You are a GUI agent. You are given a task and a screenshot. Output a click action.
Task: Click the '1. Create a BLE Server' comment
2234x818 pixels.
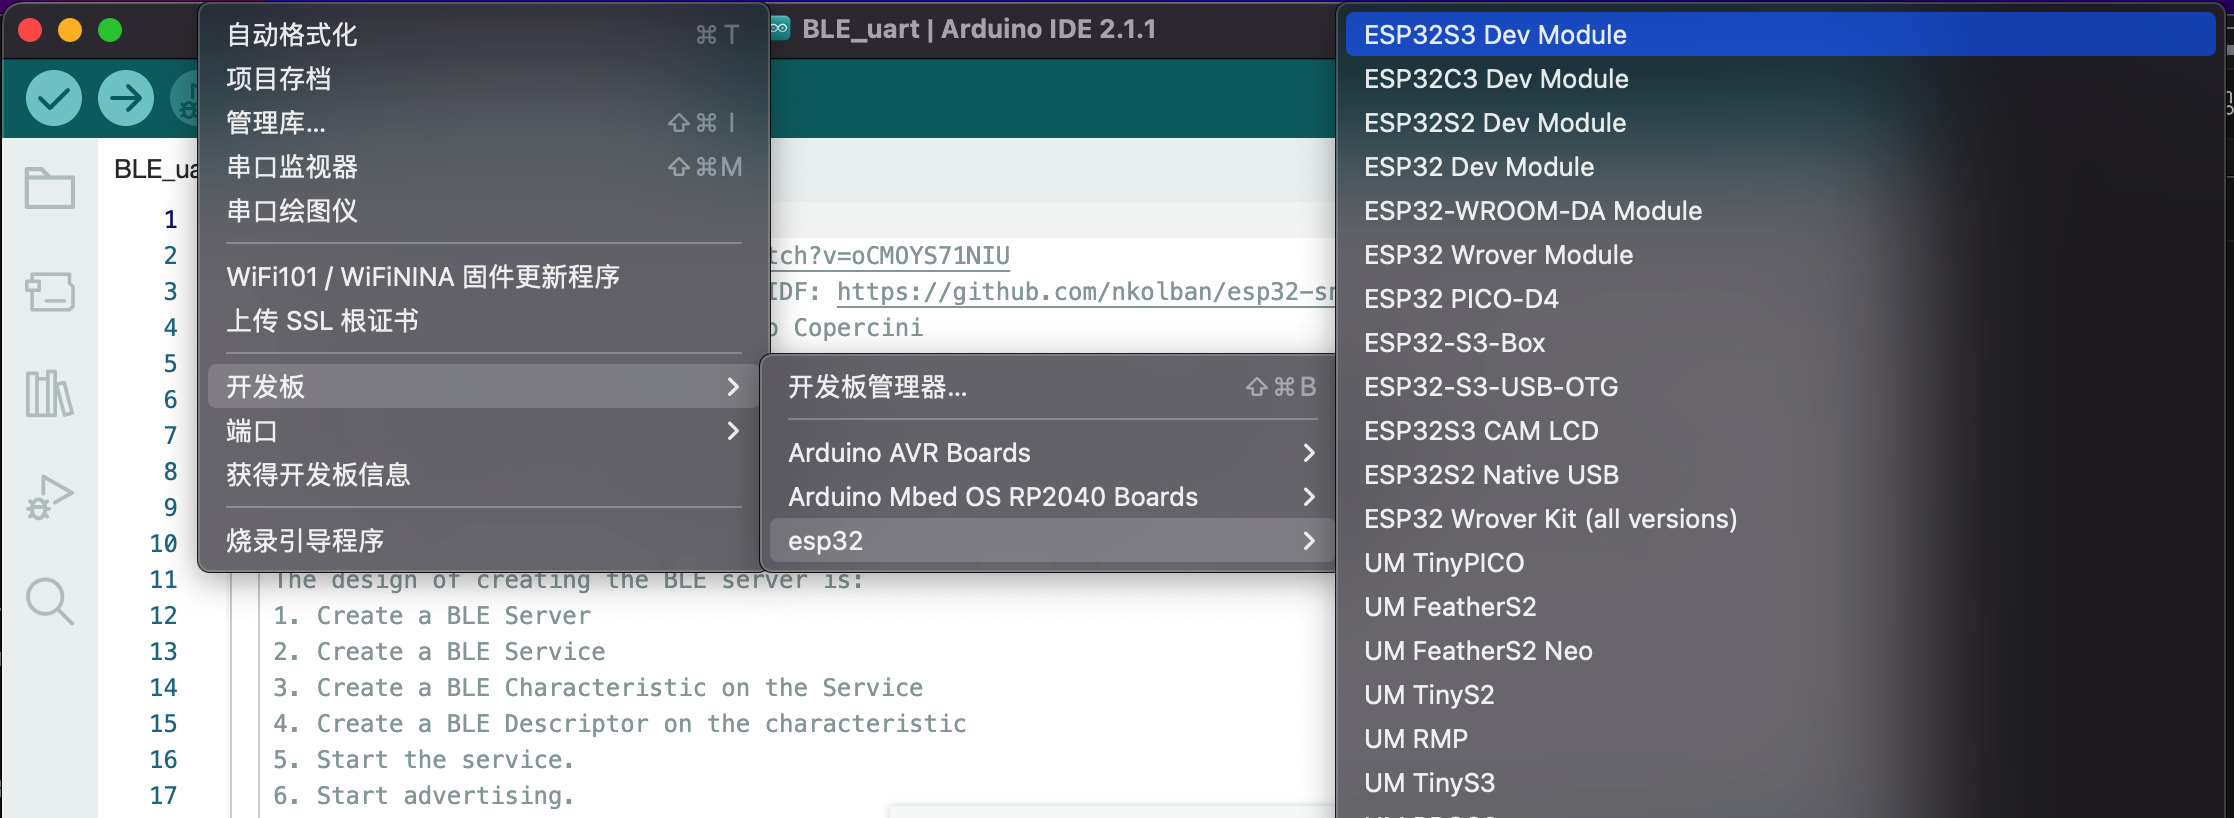(432, 616)
